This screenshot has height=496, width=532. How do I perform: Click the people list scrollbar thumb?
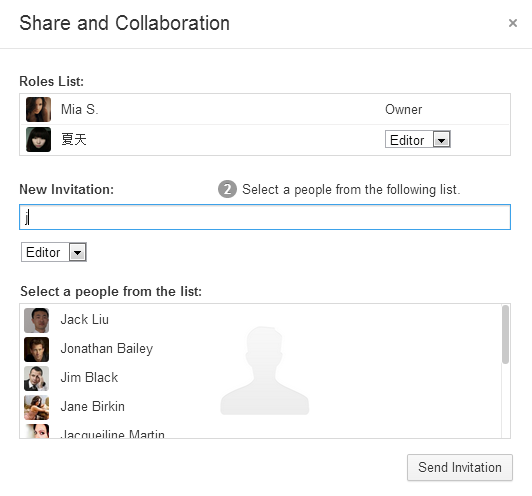tap(505, 334)
